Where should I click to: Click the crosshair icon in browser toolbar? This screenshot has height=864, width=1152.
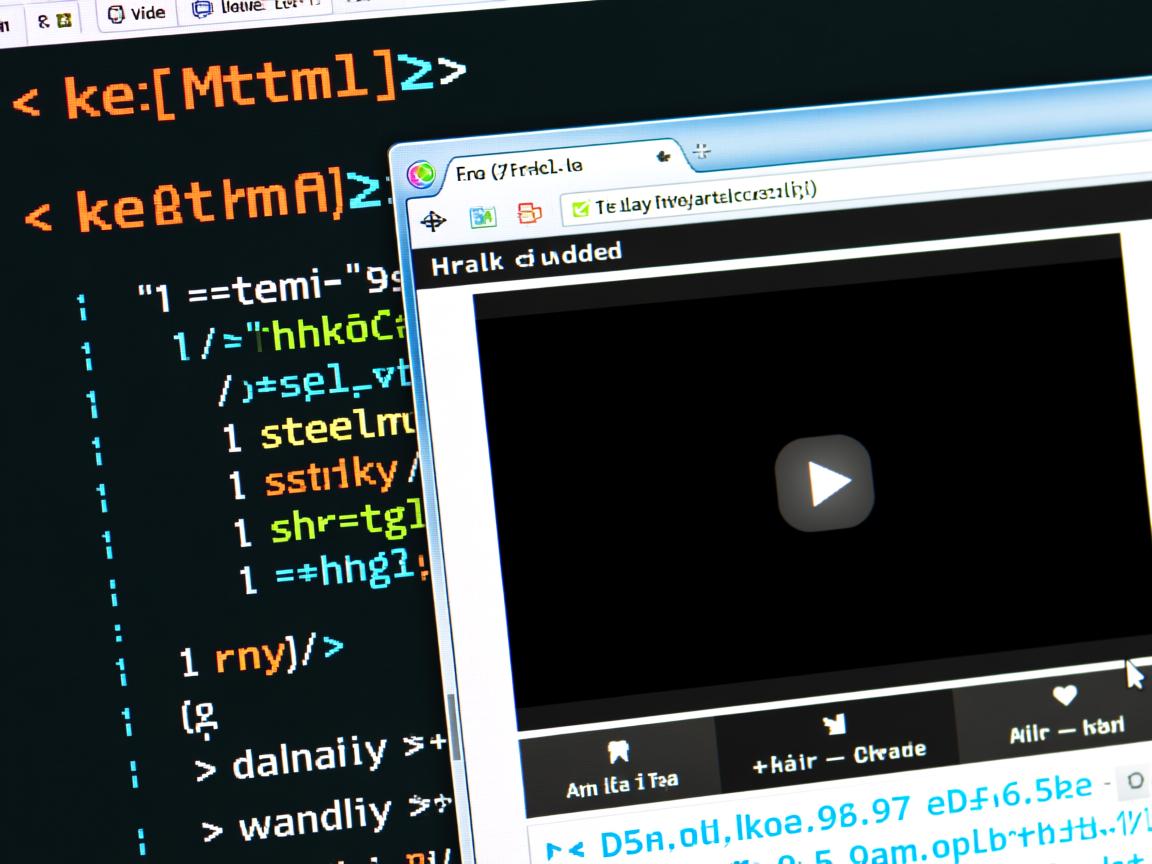click(x=433, y=221)
